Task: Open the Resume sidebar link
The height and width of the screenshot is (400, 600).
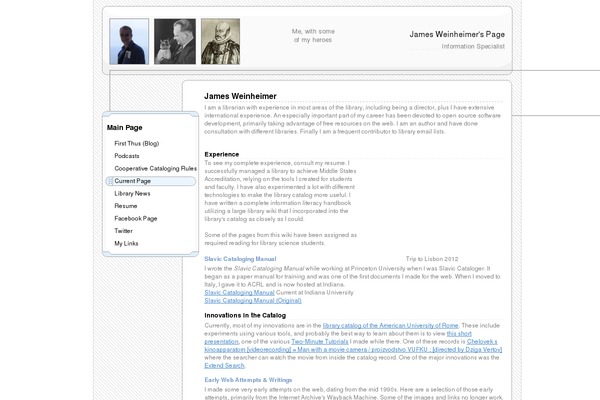Action: [126, 206]
